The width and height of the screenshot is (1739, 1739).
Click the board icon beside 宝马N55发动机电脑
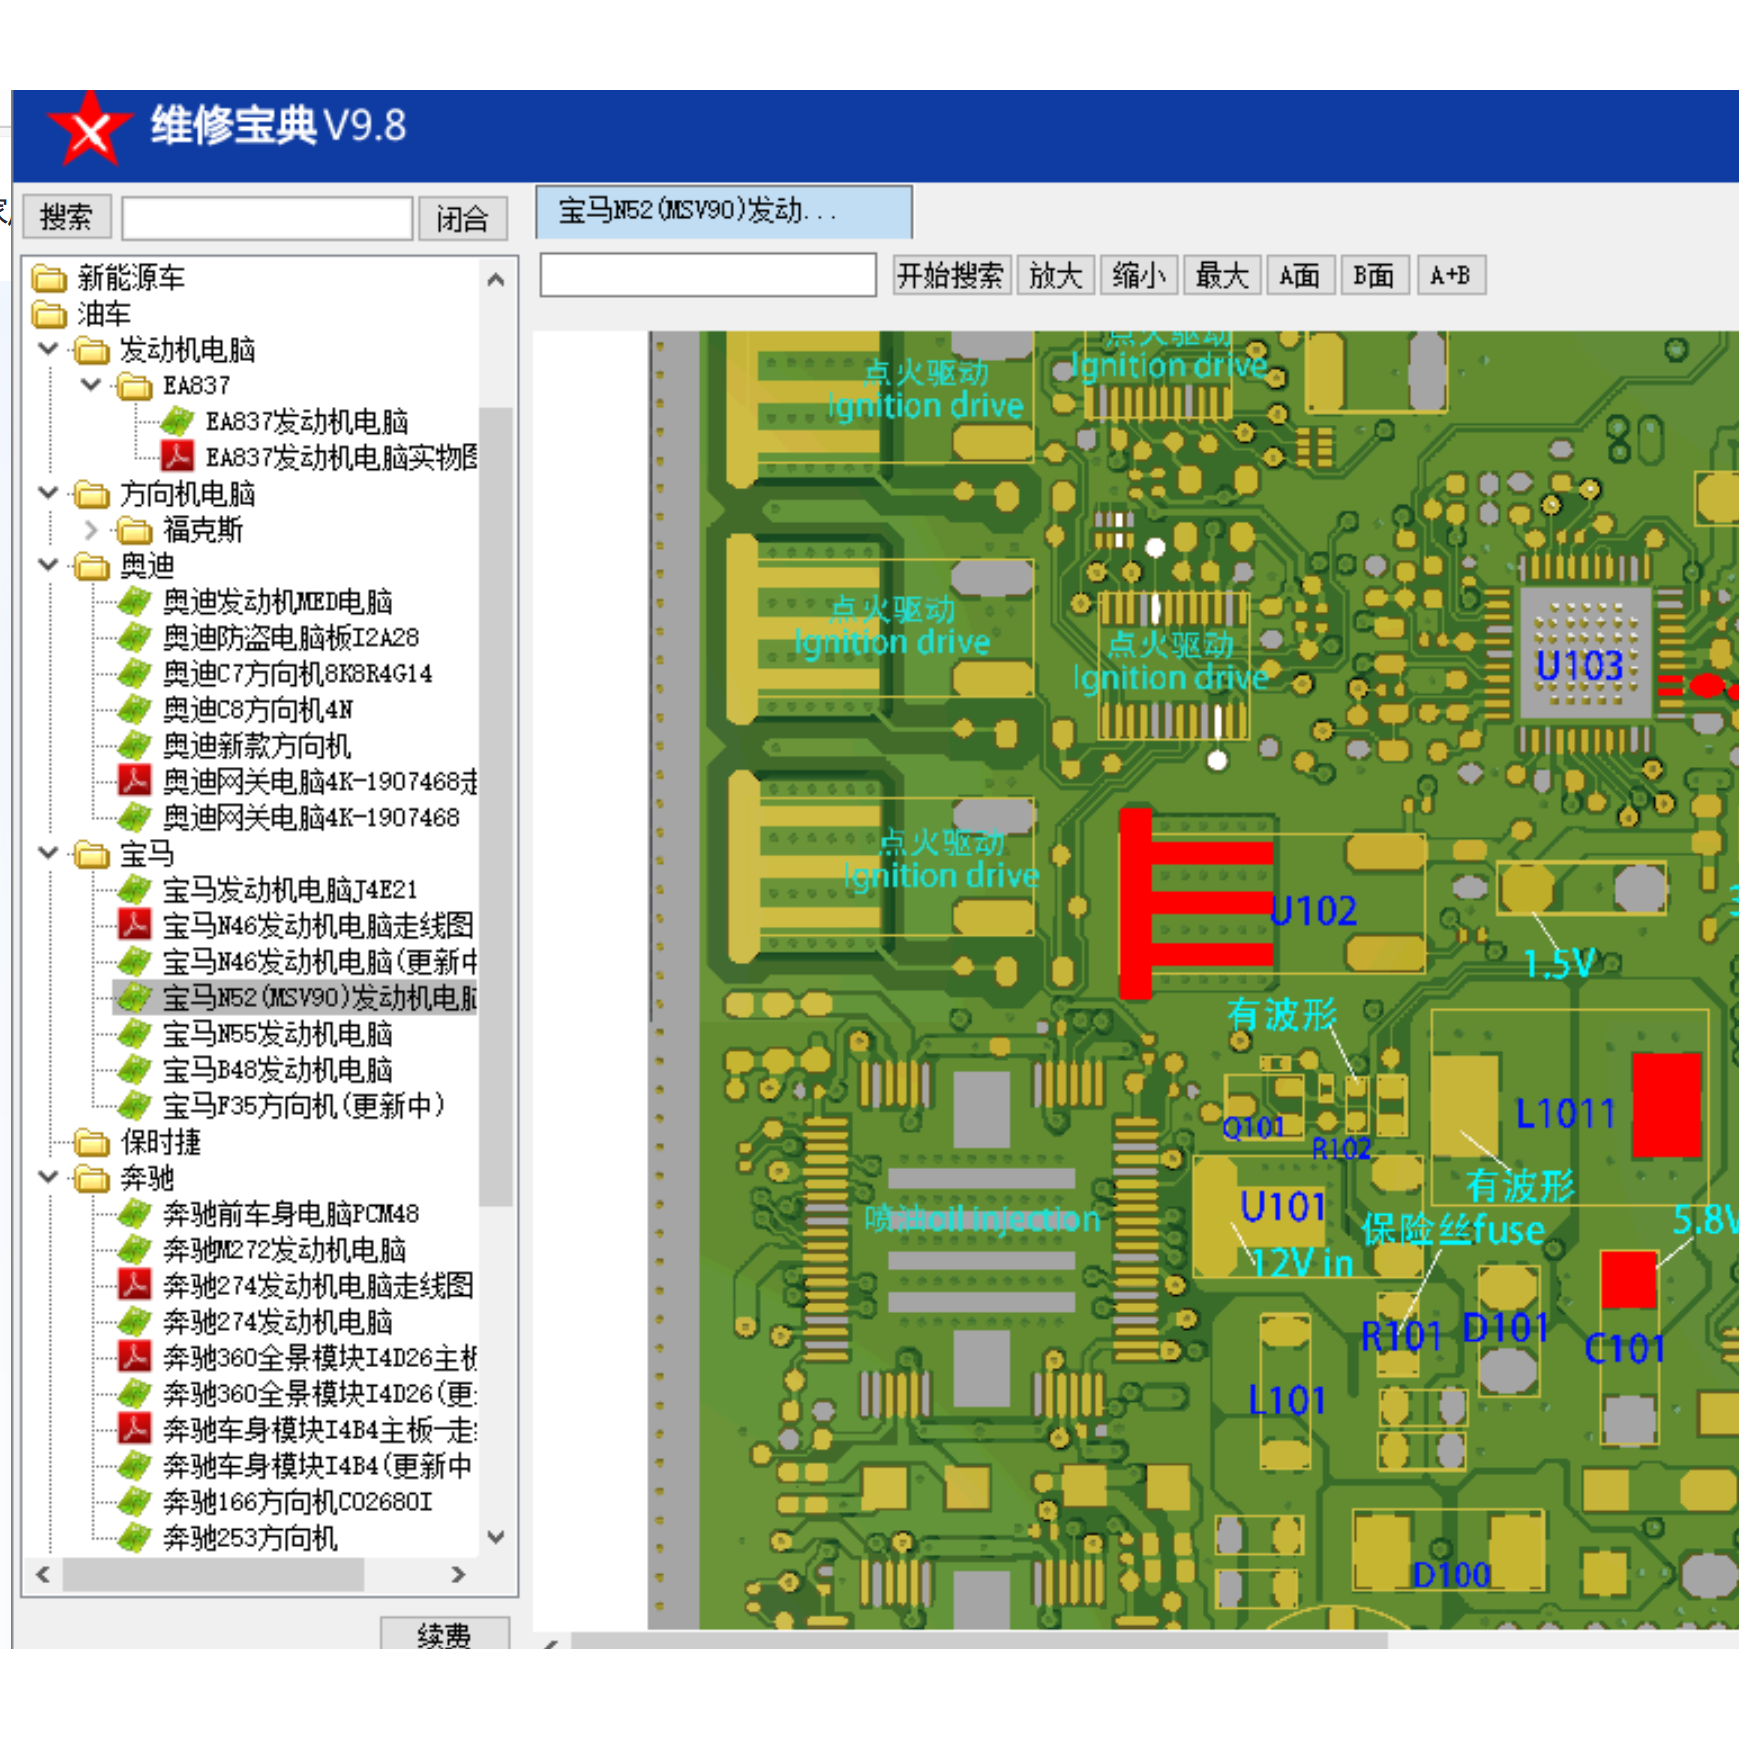(x=134, y=1033)
